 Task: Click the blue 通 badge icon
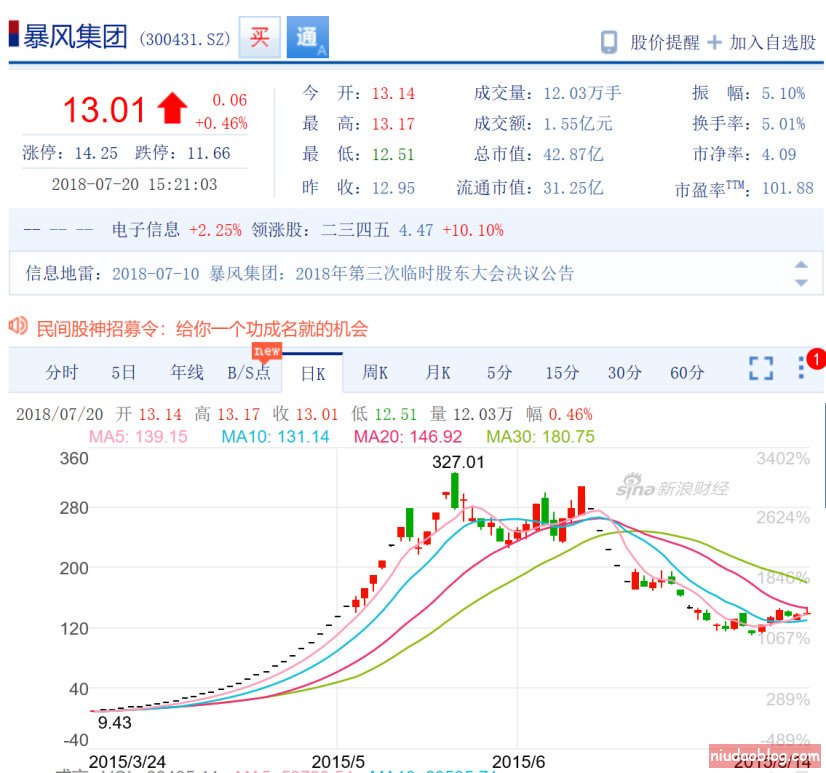(x=308, y=37)
